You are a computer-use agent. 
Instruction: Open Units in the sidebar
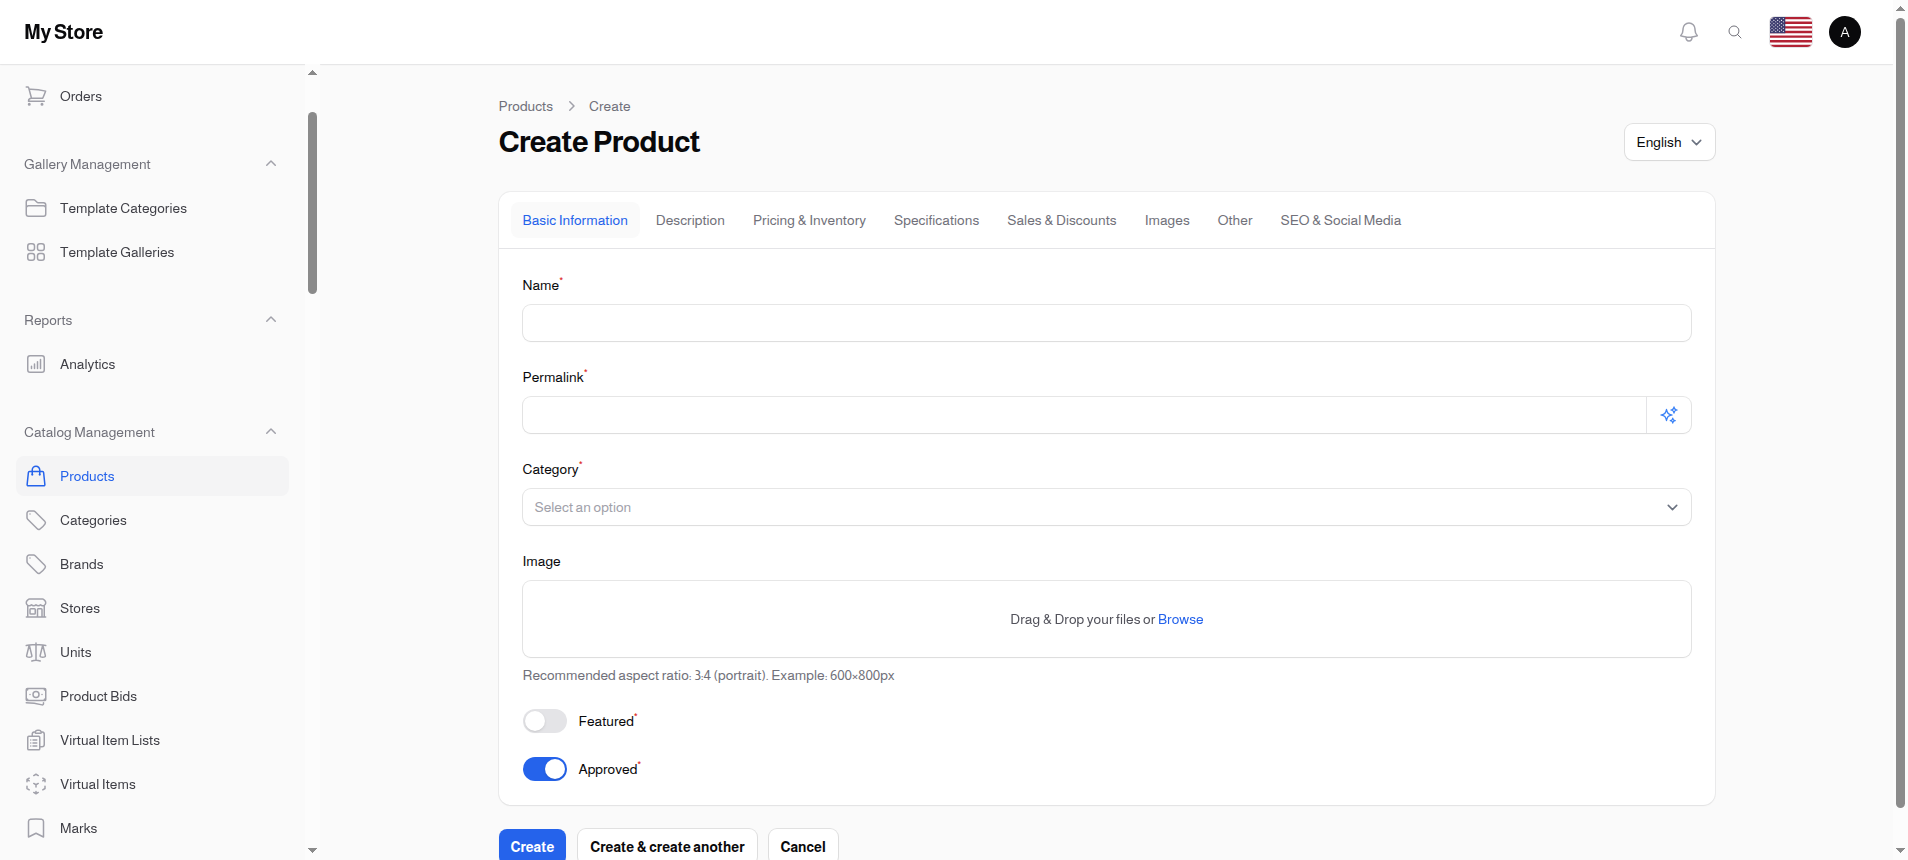(x=152, y=652)
